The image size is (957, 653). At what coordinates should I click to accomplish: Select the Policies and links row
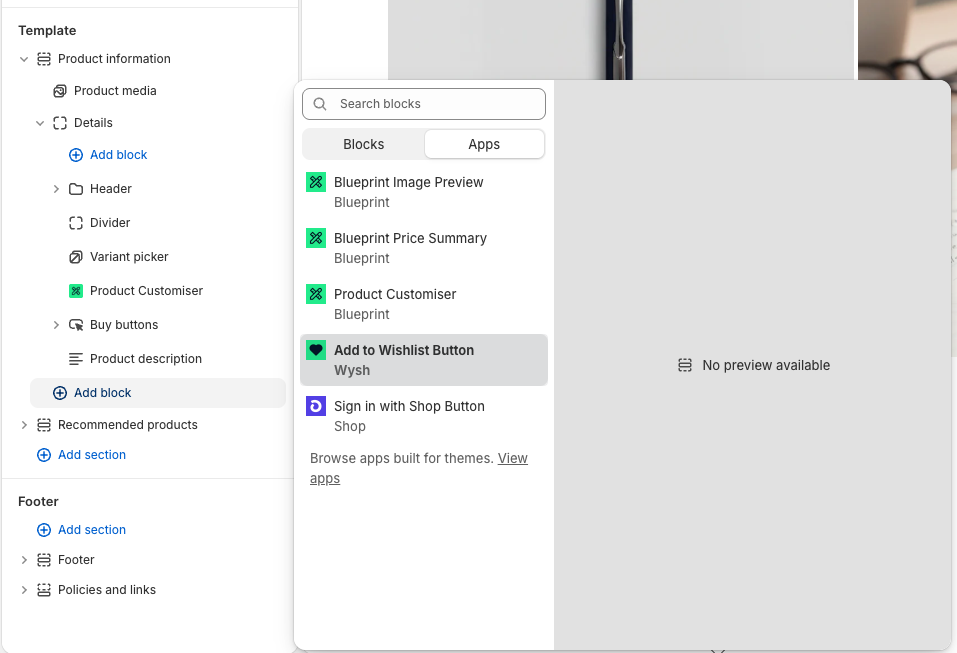pos(150,590)
